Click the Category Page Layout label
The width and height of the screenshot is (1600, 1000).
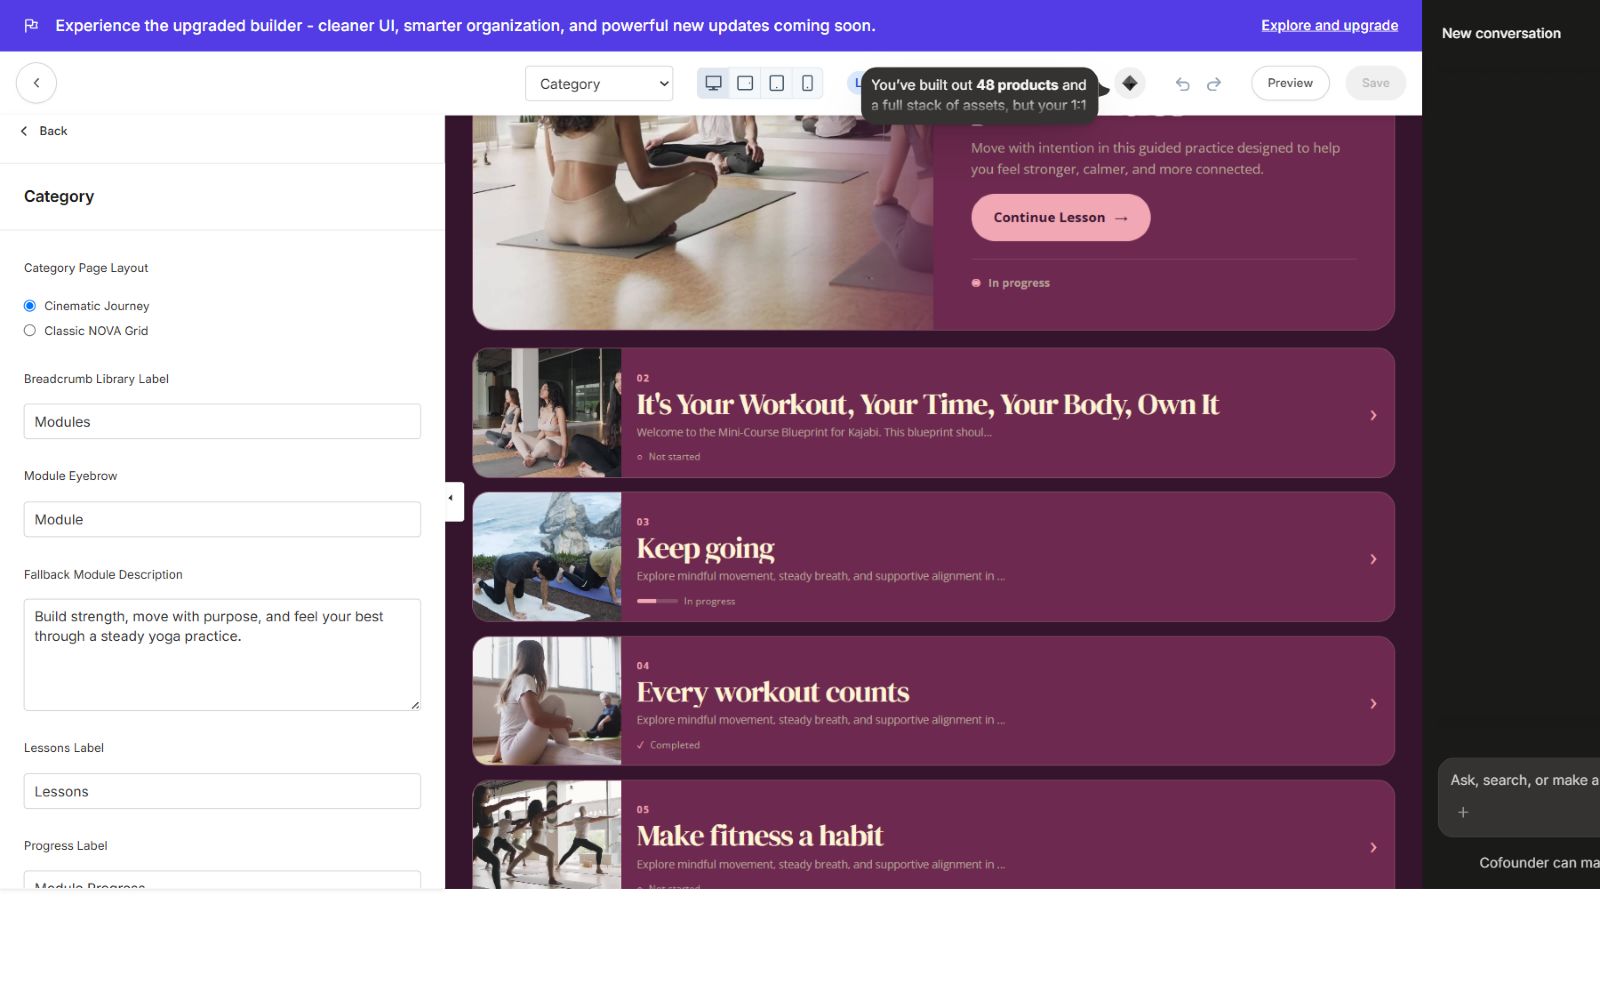click(86, 268)
